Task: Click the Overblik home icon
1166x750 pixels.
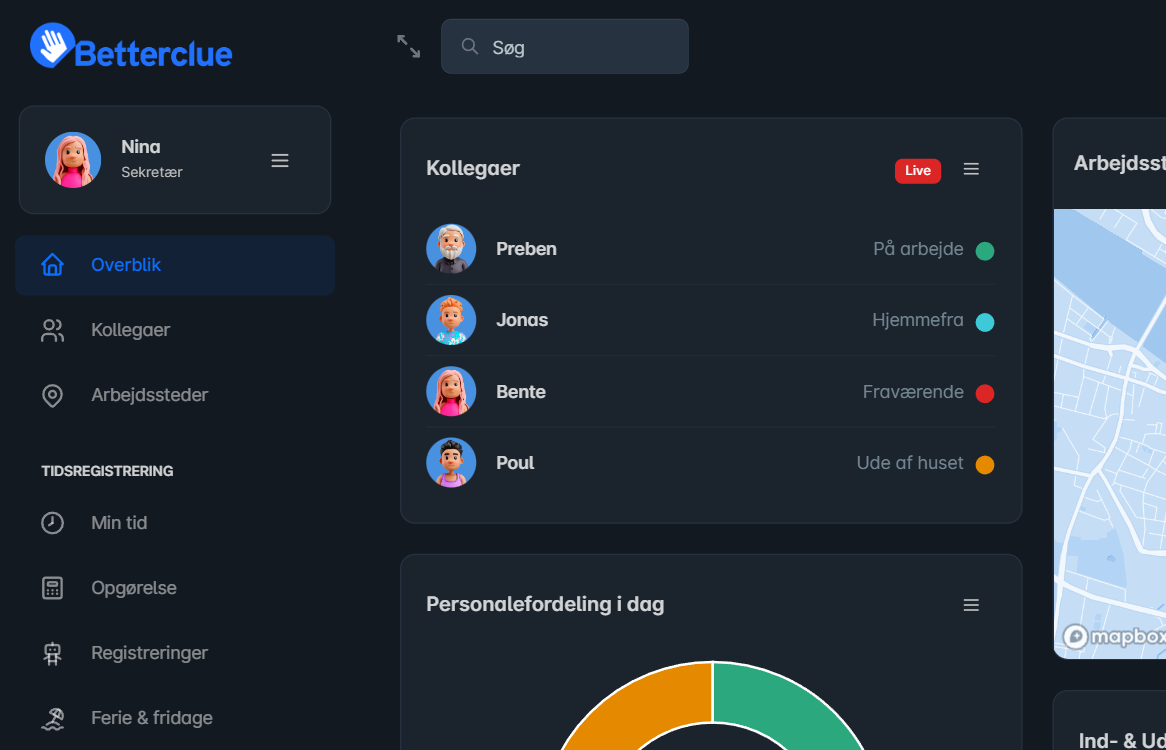Action: [52, 265]
